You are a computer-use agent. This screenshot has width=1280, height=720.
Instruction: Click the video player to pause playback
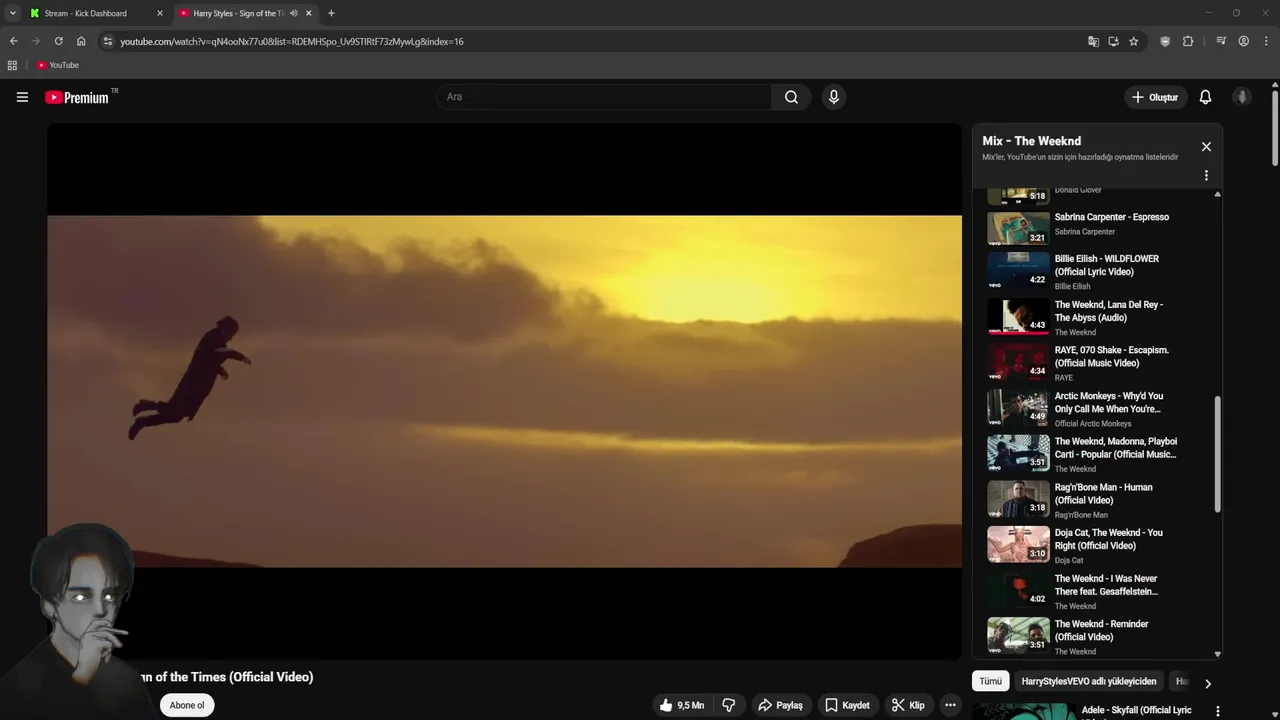coord(504,391)
